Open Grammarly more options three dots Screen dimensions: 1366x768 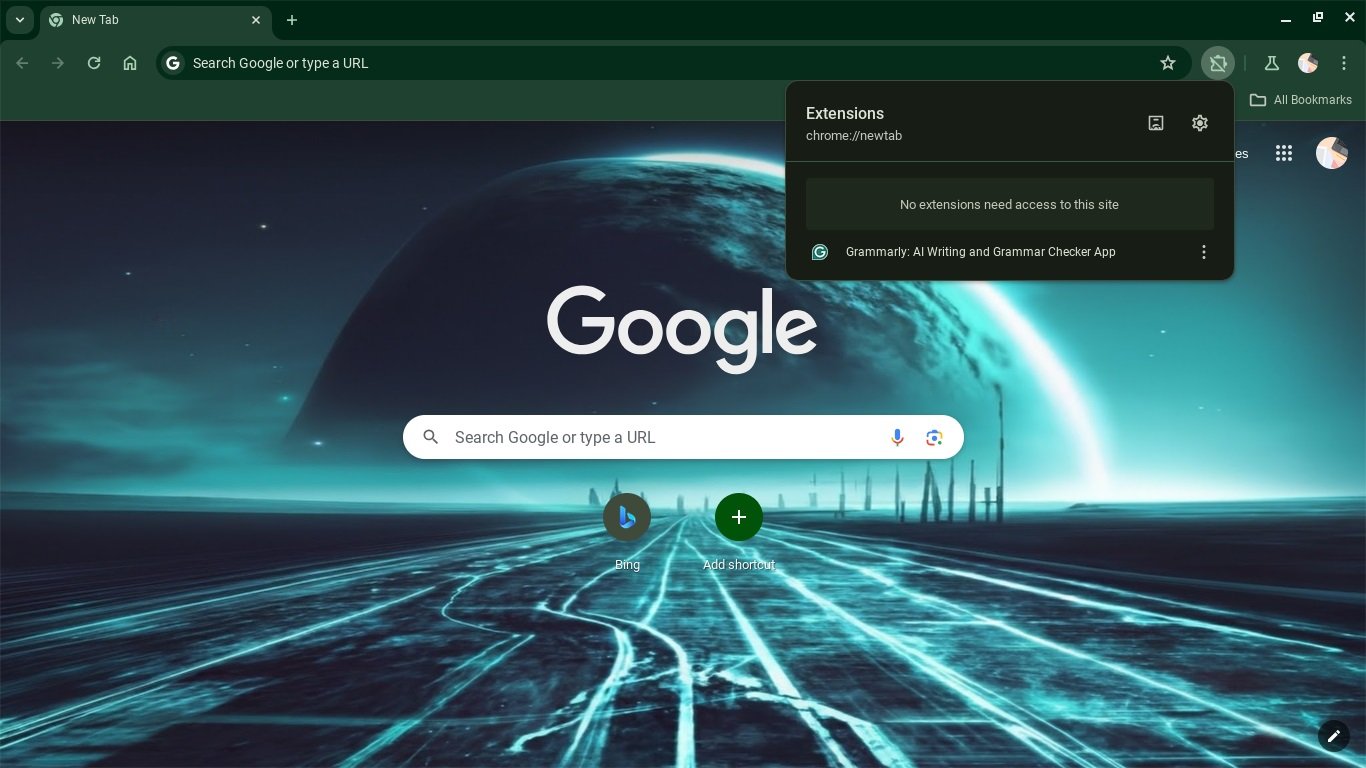1204,252
